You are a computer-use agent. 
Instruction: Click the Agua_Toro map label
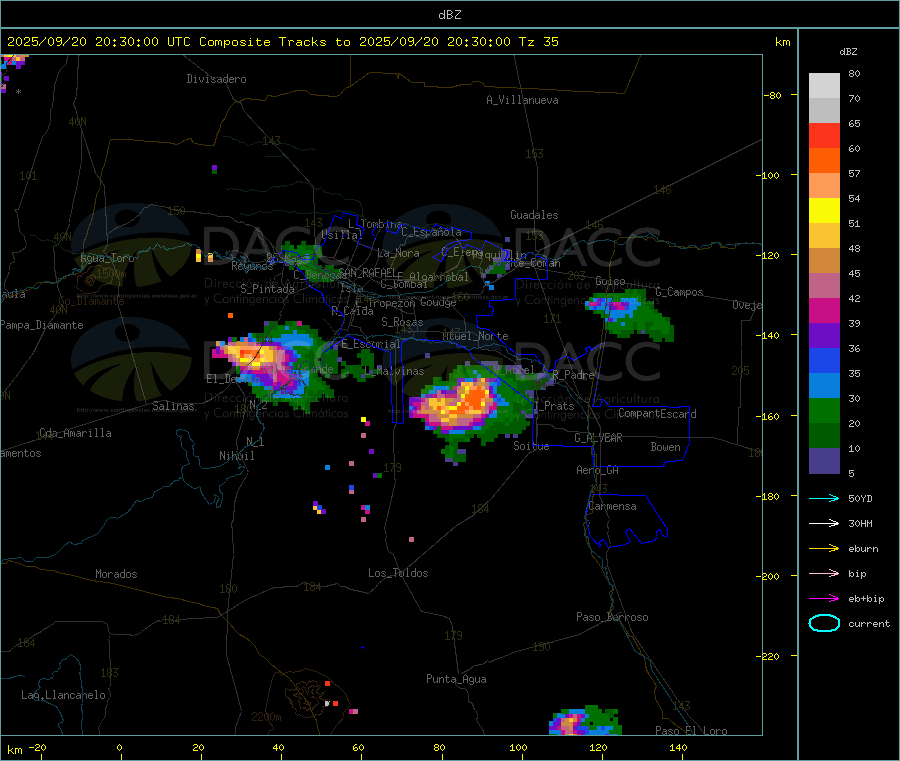click(x=107, y=258)
